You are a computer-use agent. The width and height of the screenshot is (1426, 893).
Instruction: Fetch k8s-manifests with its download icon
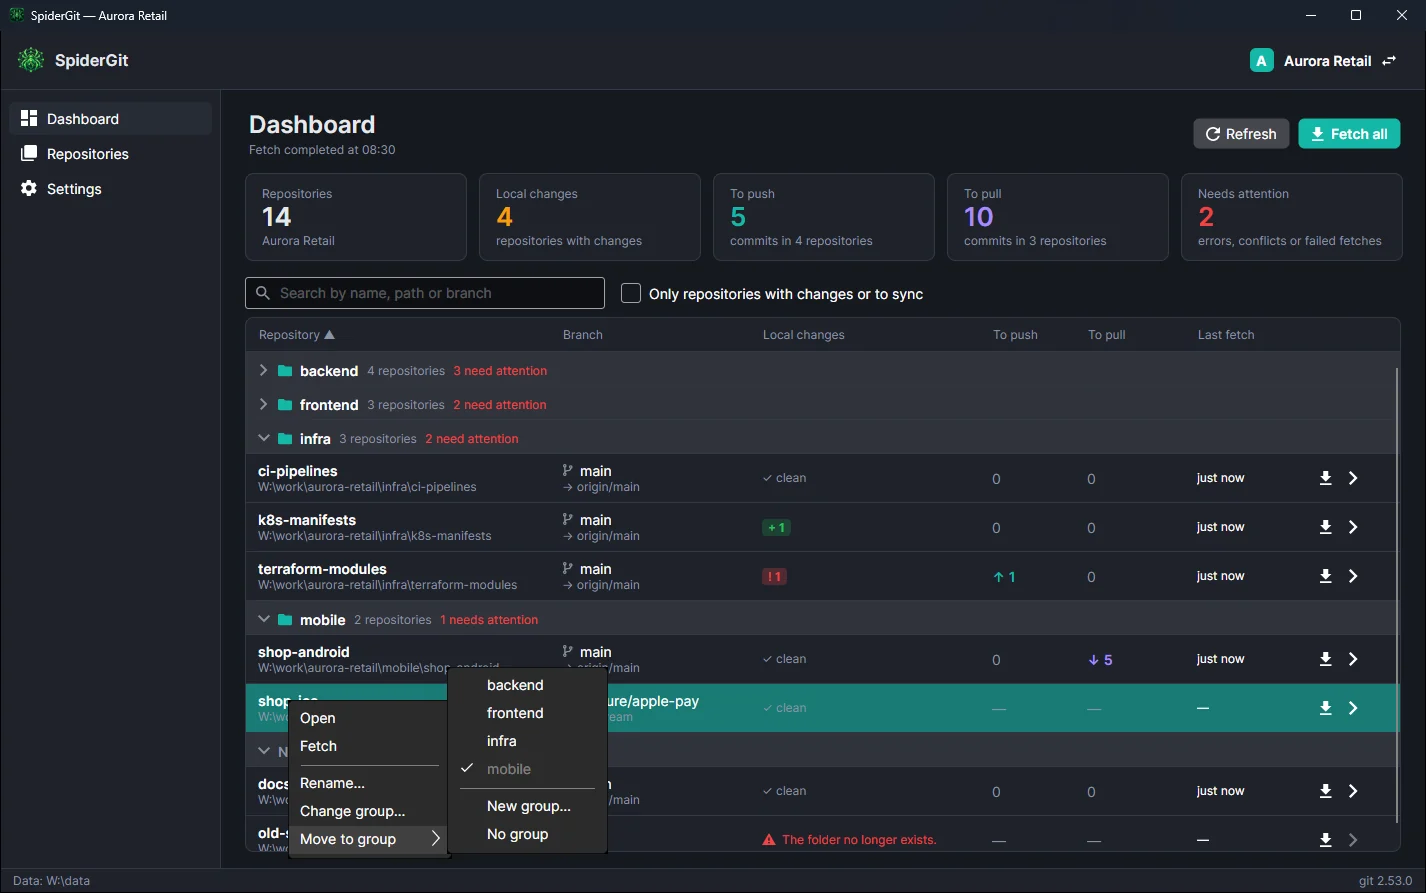1325,527
